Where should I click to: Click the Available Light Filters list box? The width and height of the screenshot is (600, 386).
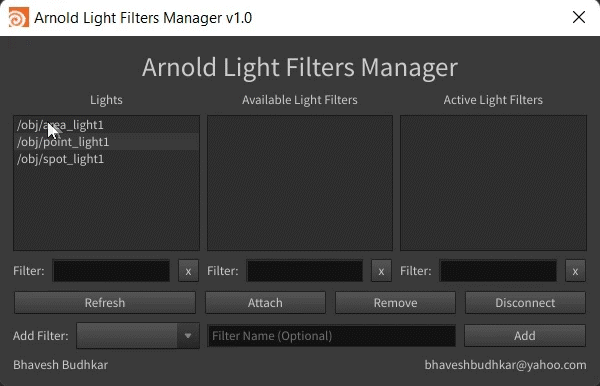click(300, 183)
